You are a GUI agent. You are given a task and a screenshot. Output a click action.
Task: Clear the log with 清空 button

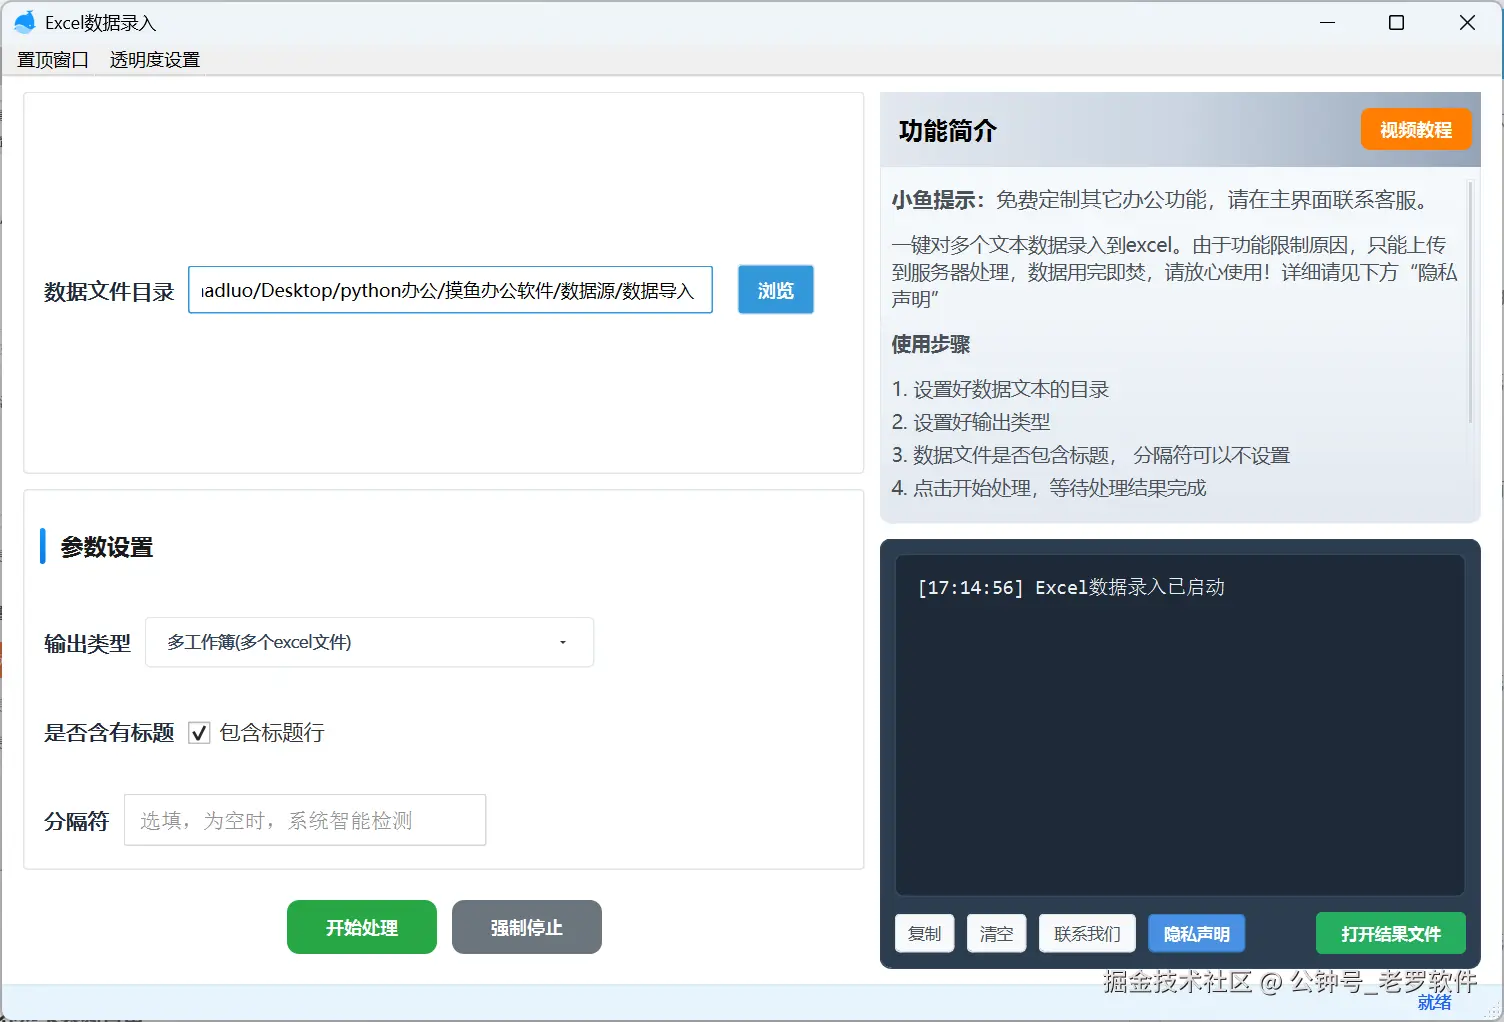click(997, 934)
